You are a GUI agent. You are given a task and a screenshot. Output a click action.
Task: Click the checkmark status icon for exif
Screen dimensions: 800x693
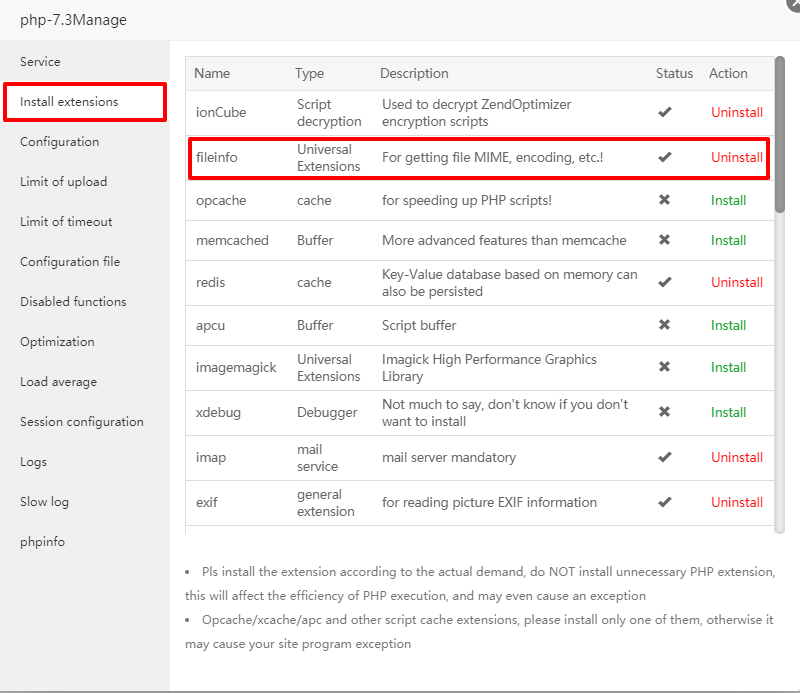click(665, 502)
